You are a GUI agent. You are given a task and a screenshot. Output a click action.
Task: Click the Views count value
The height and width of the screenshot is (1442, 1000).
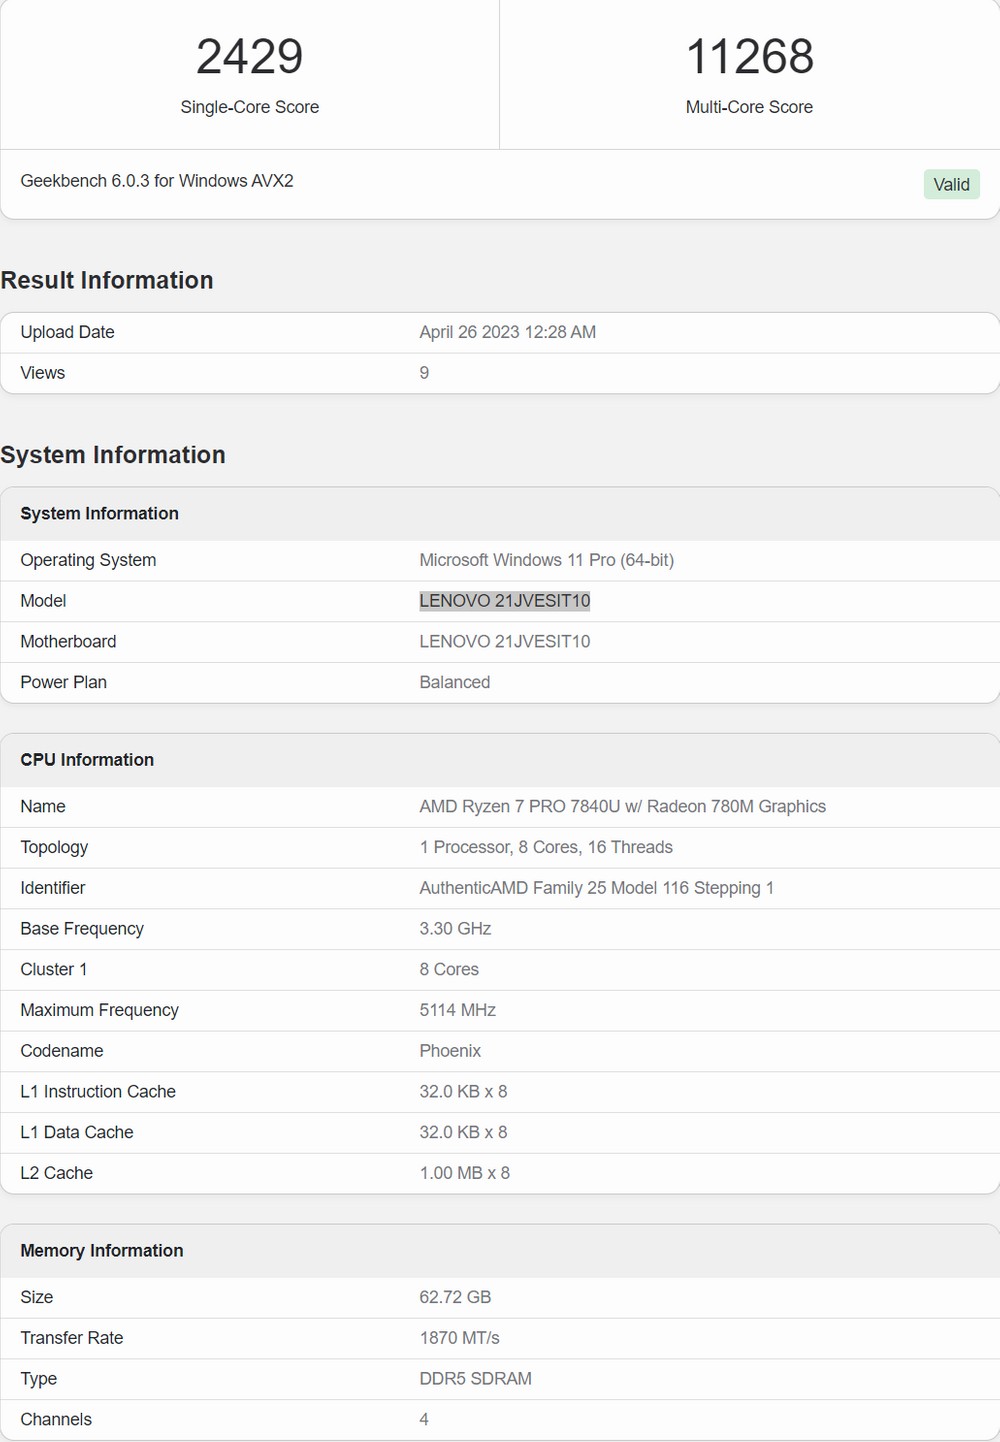[424, 373]
